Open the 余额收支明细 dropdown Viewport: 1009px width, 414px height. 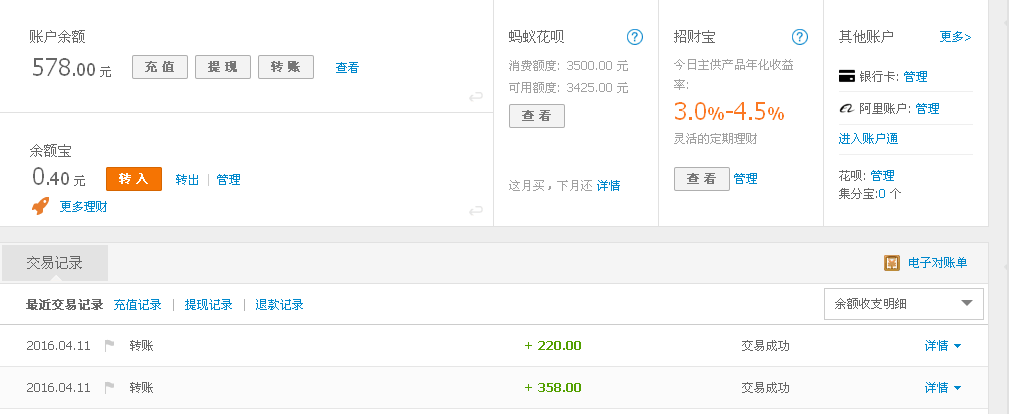pyautogui.click(x=903, y=304)
